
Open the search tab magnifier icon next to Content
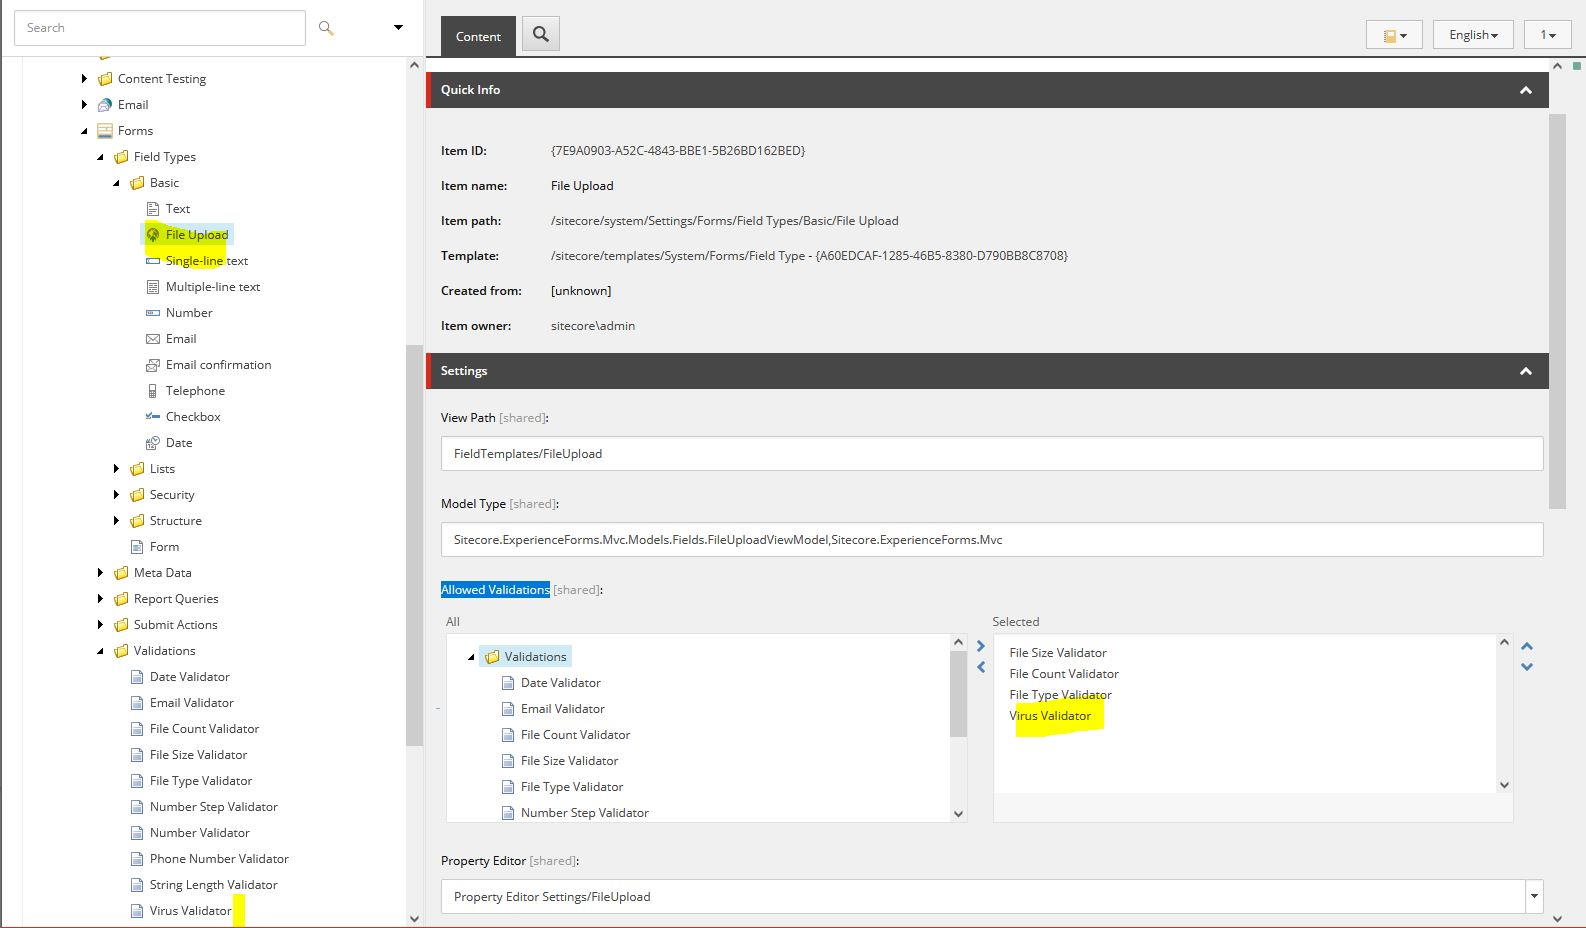[x=541, y=35]
